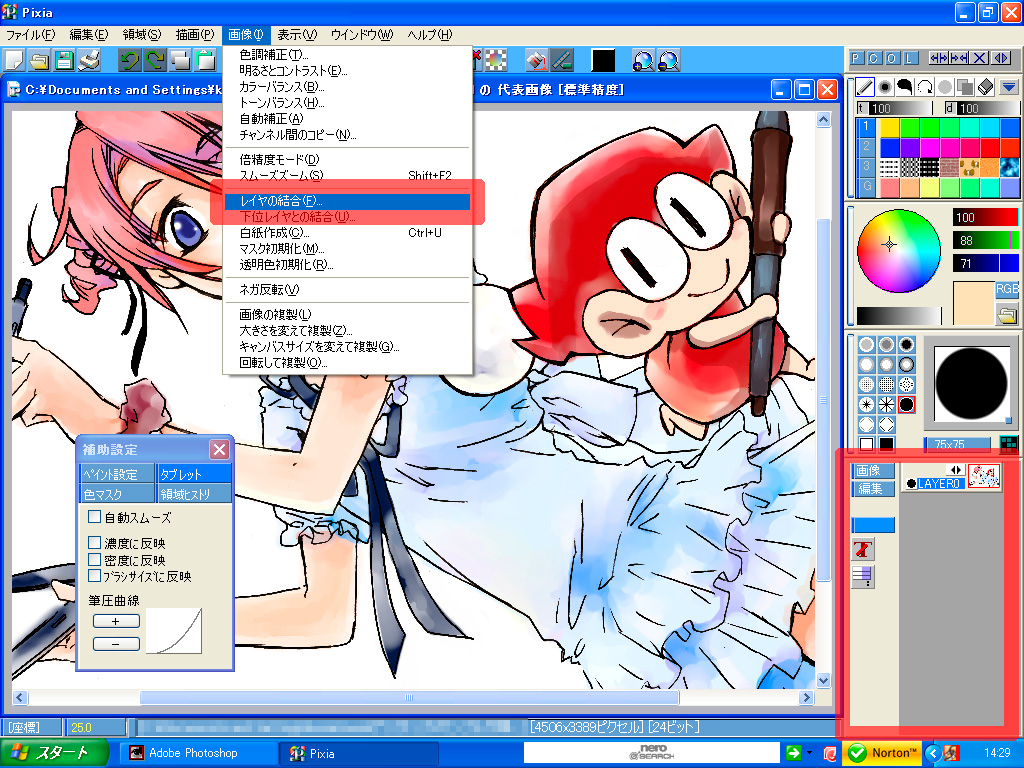Enable the 自動スムーズ checkbox

[95, 517]
